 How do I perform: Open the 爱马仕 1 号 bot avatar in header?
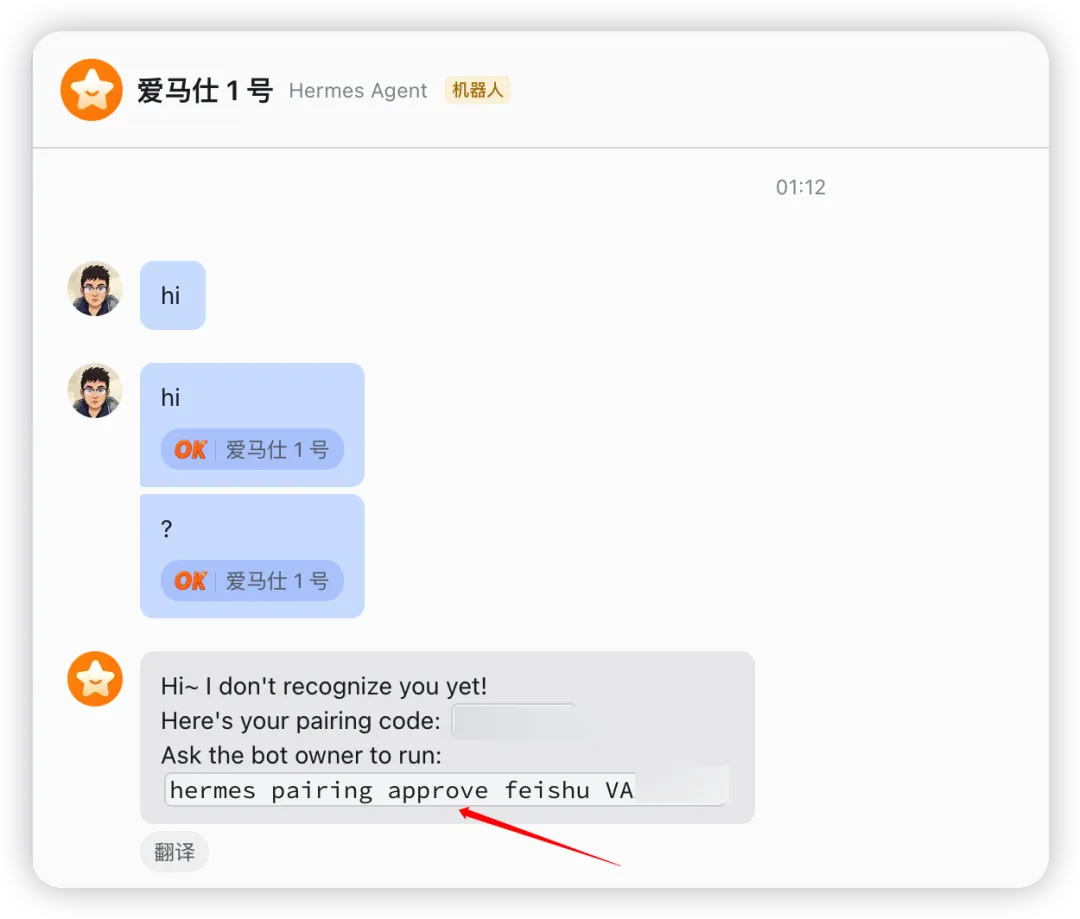point(92,90)
